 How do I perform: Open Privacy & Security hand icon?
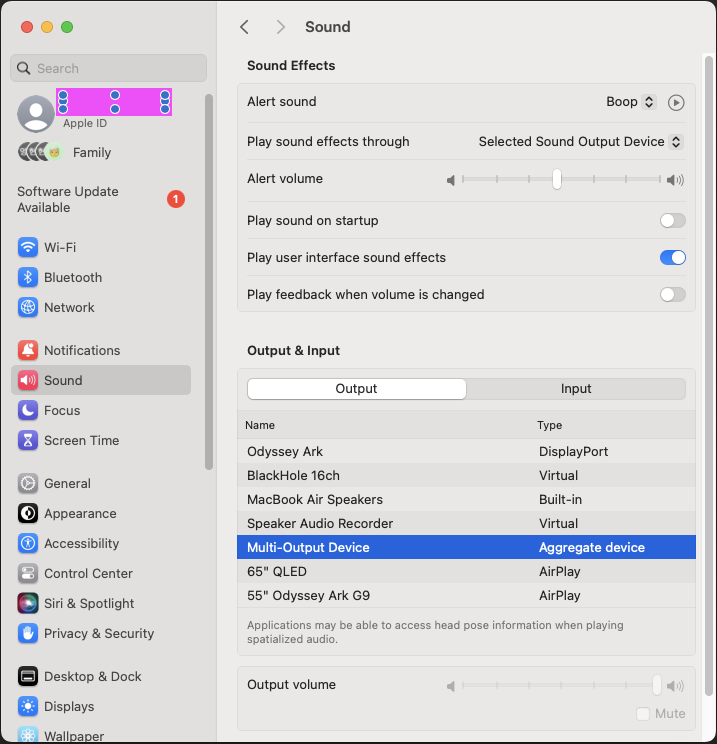pyautogui.click(x=28, y=633)
